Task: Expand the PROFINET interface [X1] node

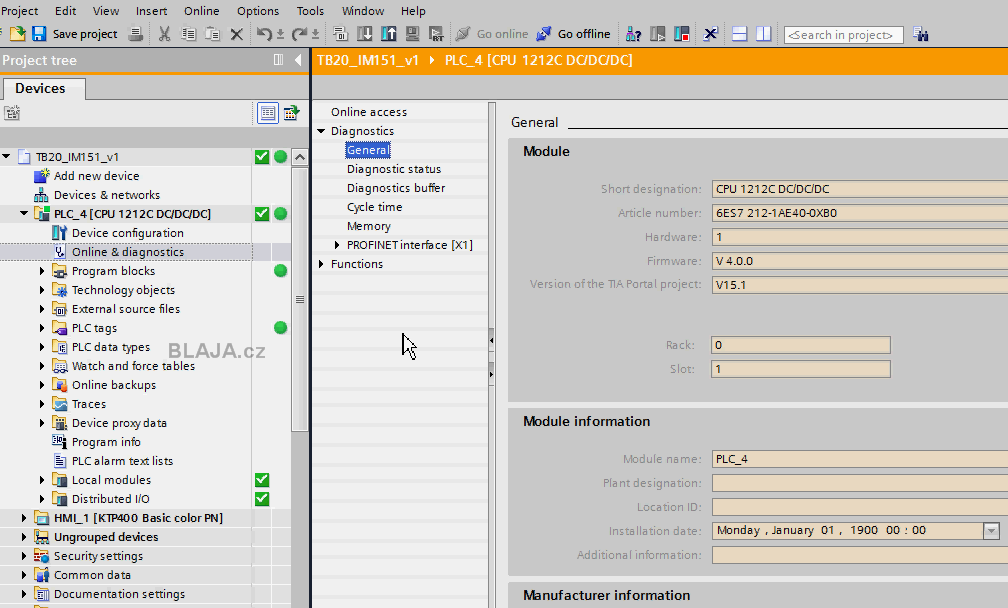Action: 337,245
